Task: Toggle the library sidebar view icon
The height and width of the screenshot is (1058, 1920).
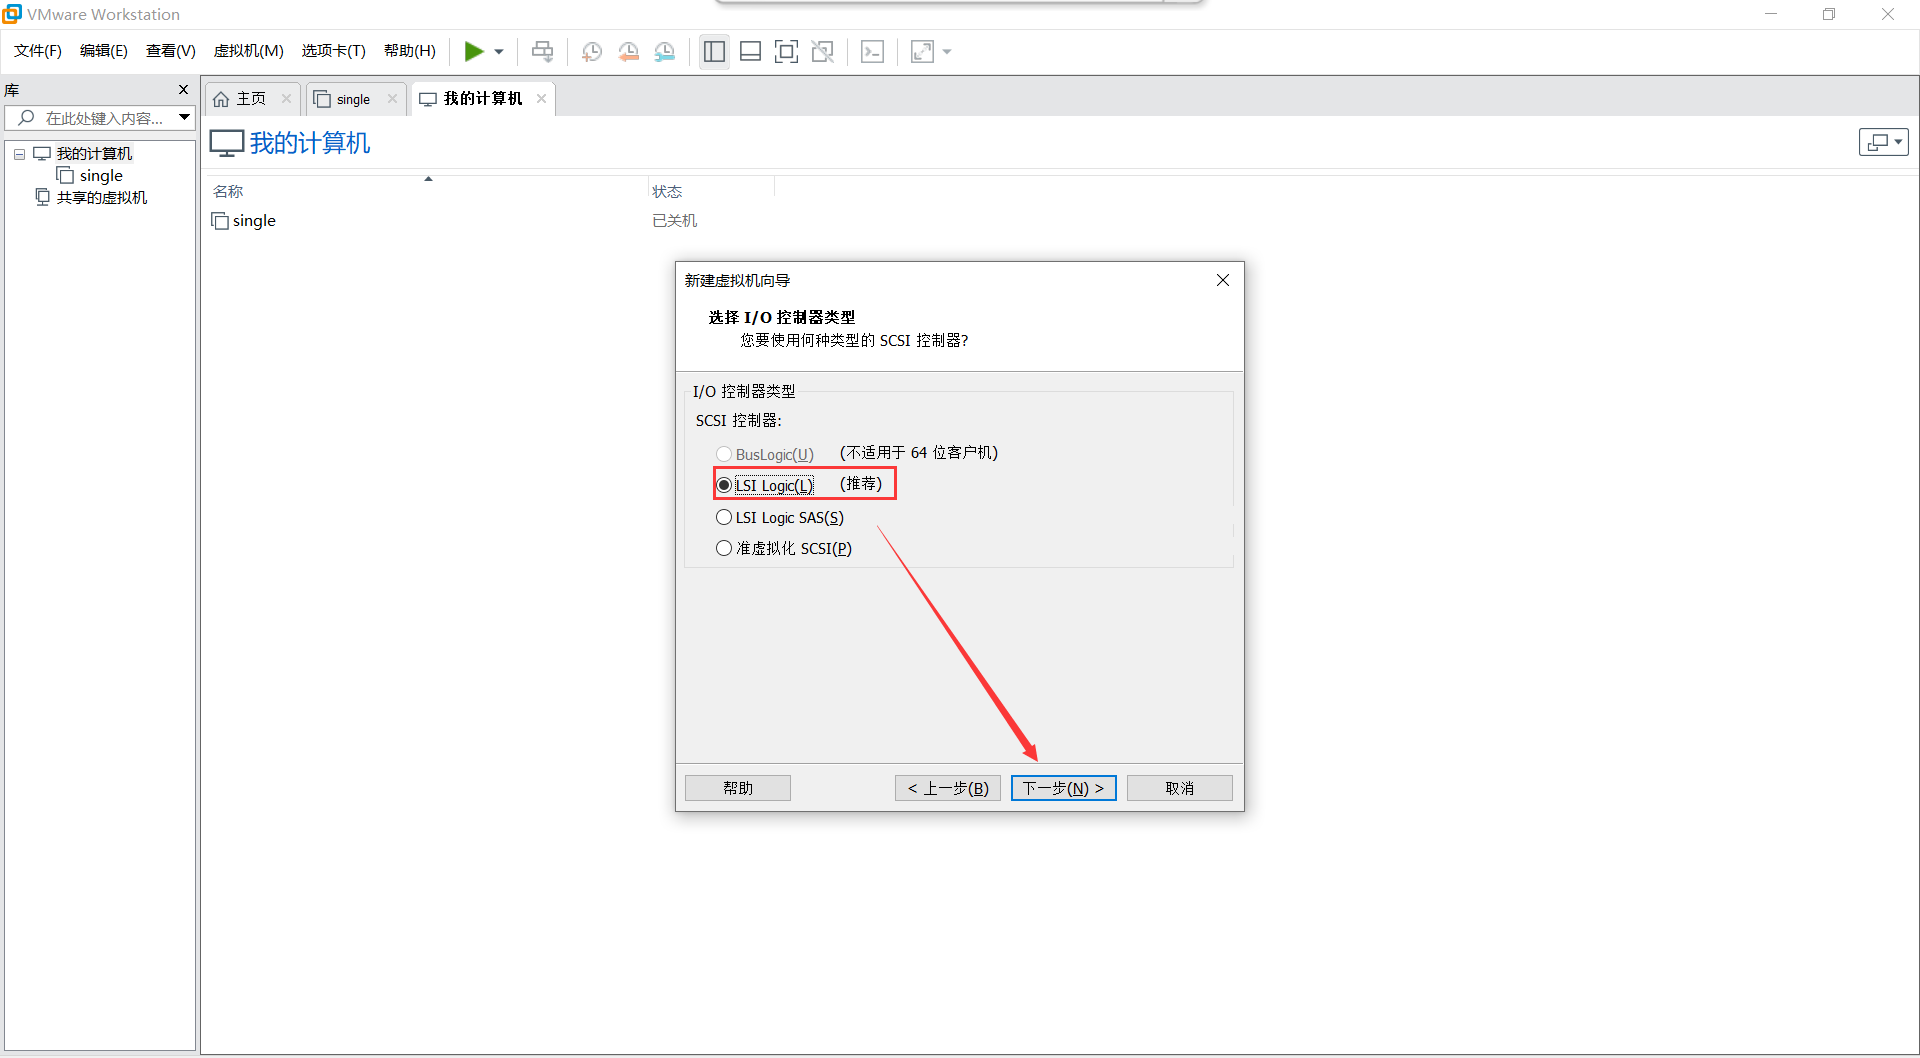Action: [714, 52]
